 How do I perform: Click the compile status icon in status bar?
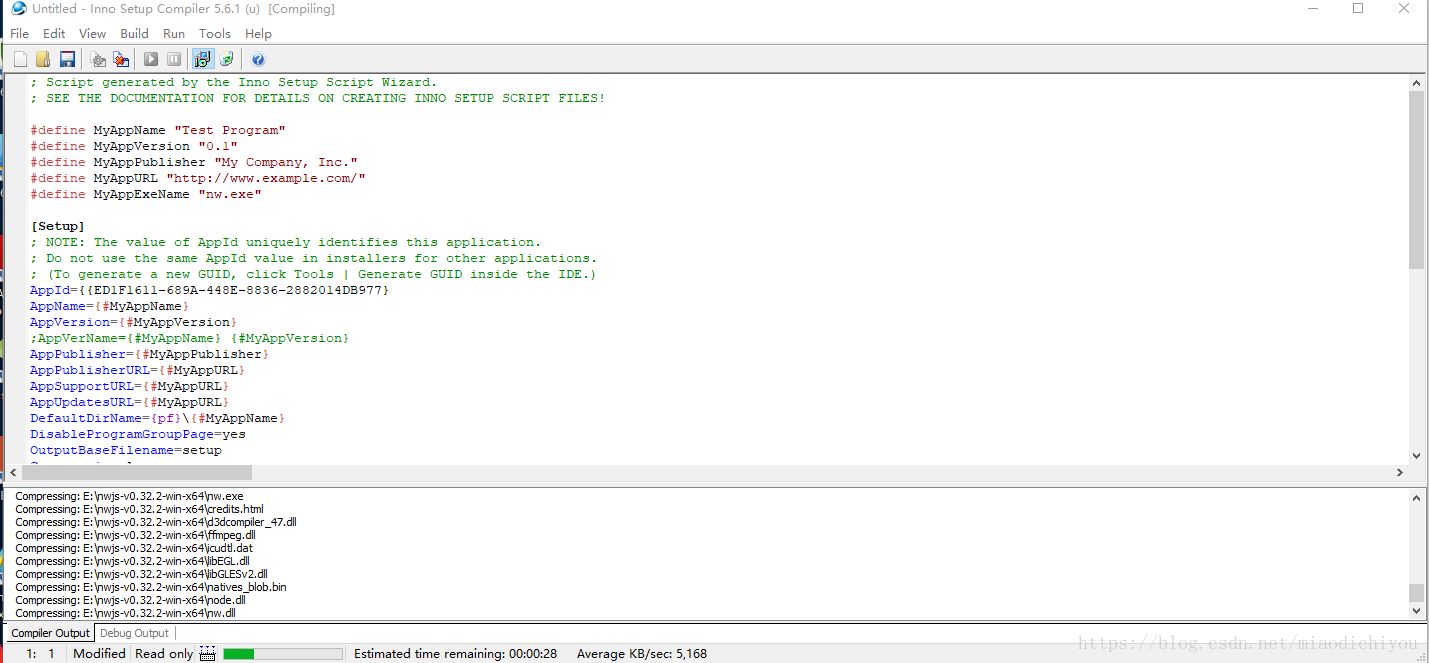coord(207,653)
